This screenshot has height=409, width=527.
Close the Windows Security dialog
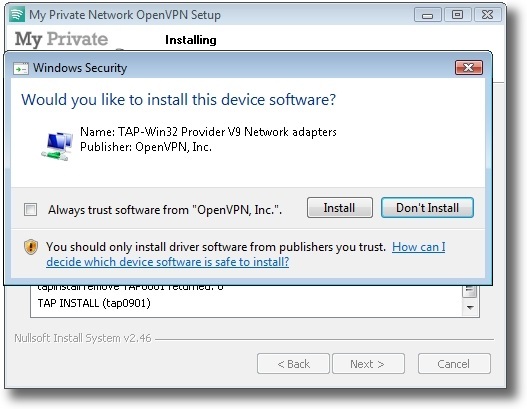tap(469, 68)
